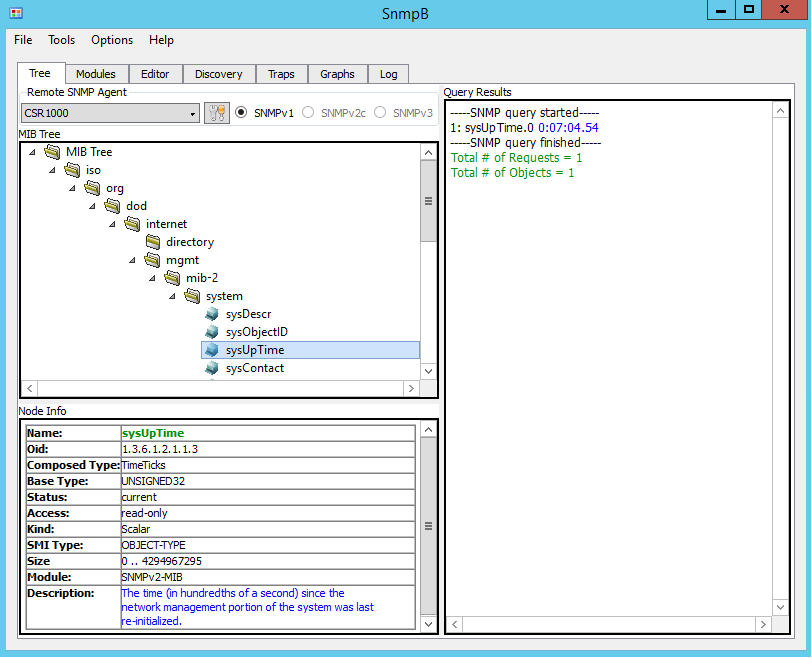Open the Options menu
Viewport: 812px width, 658px height.
[x=111, y=40]
